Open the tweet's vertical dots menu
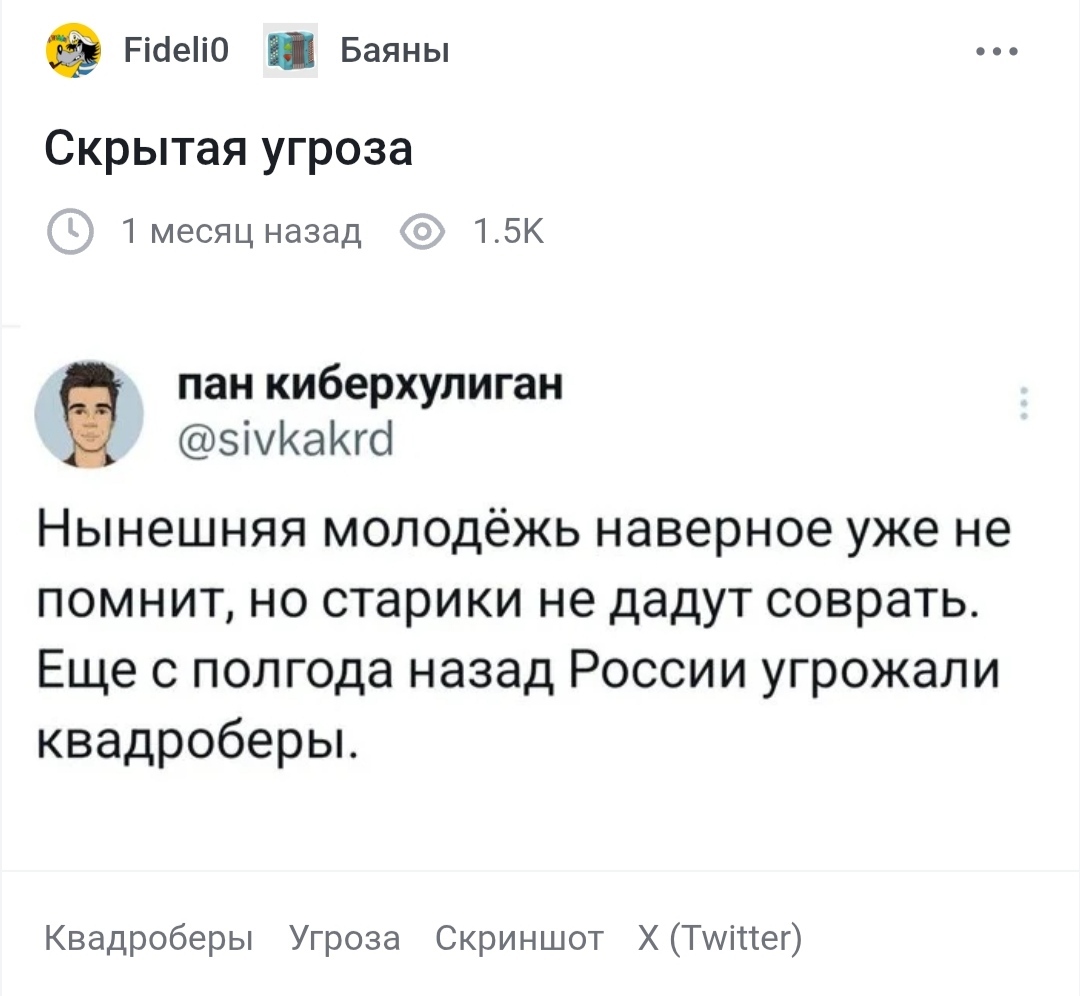This screenshot has width=1080, height=996. [x=1023, y=405]
